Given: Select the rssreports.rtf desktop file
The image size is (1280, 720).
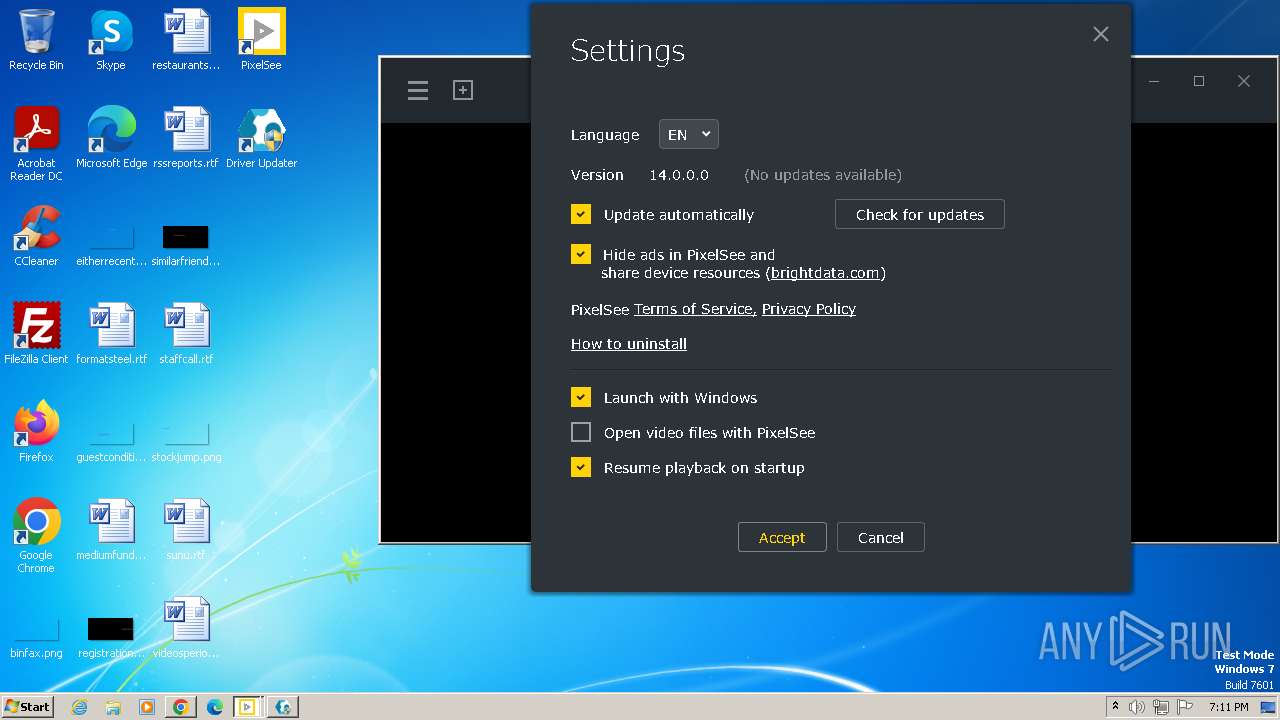Looking at the screenshot, I should (x=186, y=138).
